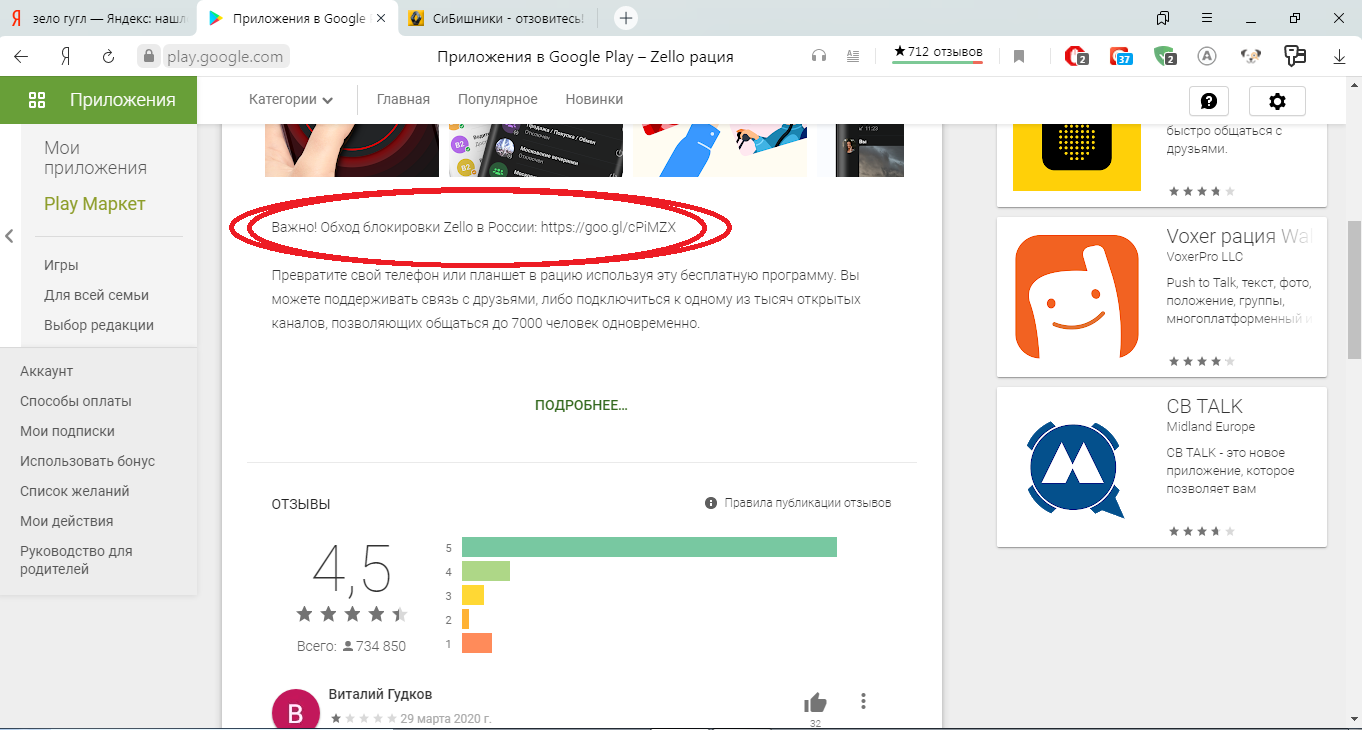1362x730 pixels.
Task: Click the green 5-star rating bar
Action: pyautogui.click(x=649, y=547)
